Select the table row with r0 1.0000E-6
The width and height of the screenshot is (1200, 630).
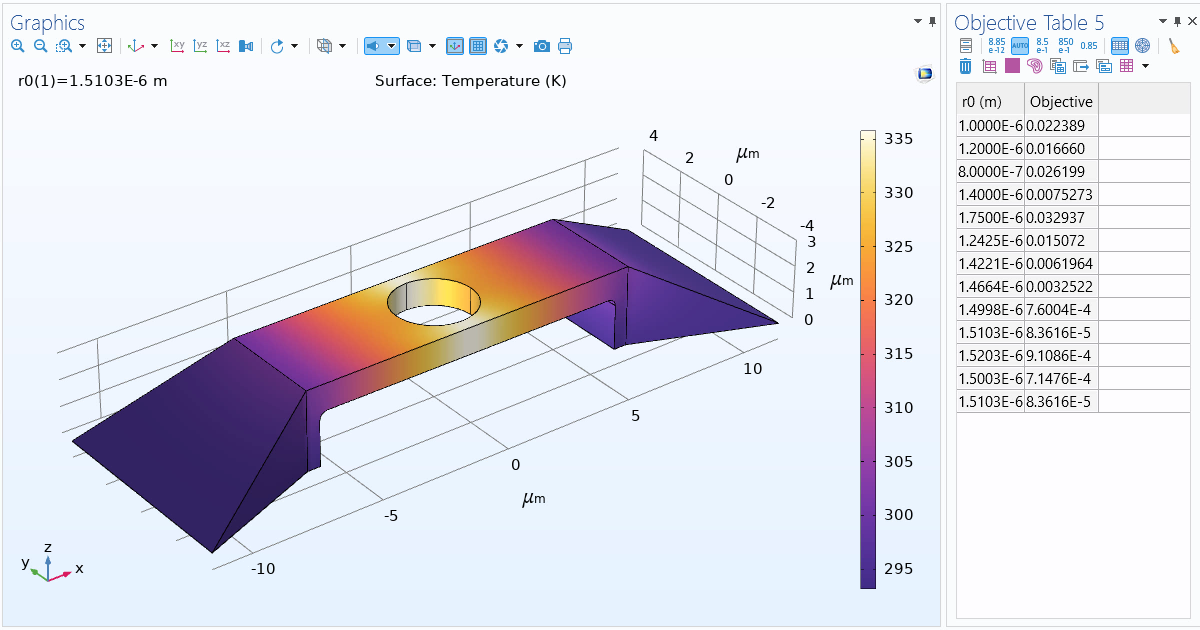990,123
